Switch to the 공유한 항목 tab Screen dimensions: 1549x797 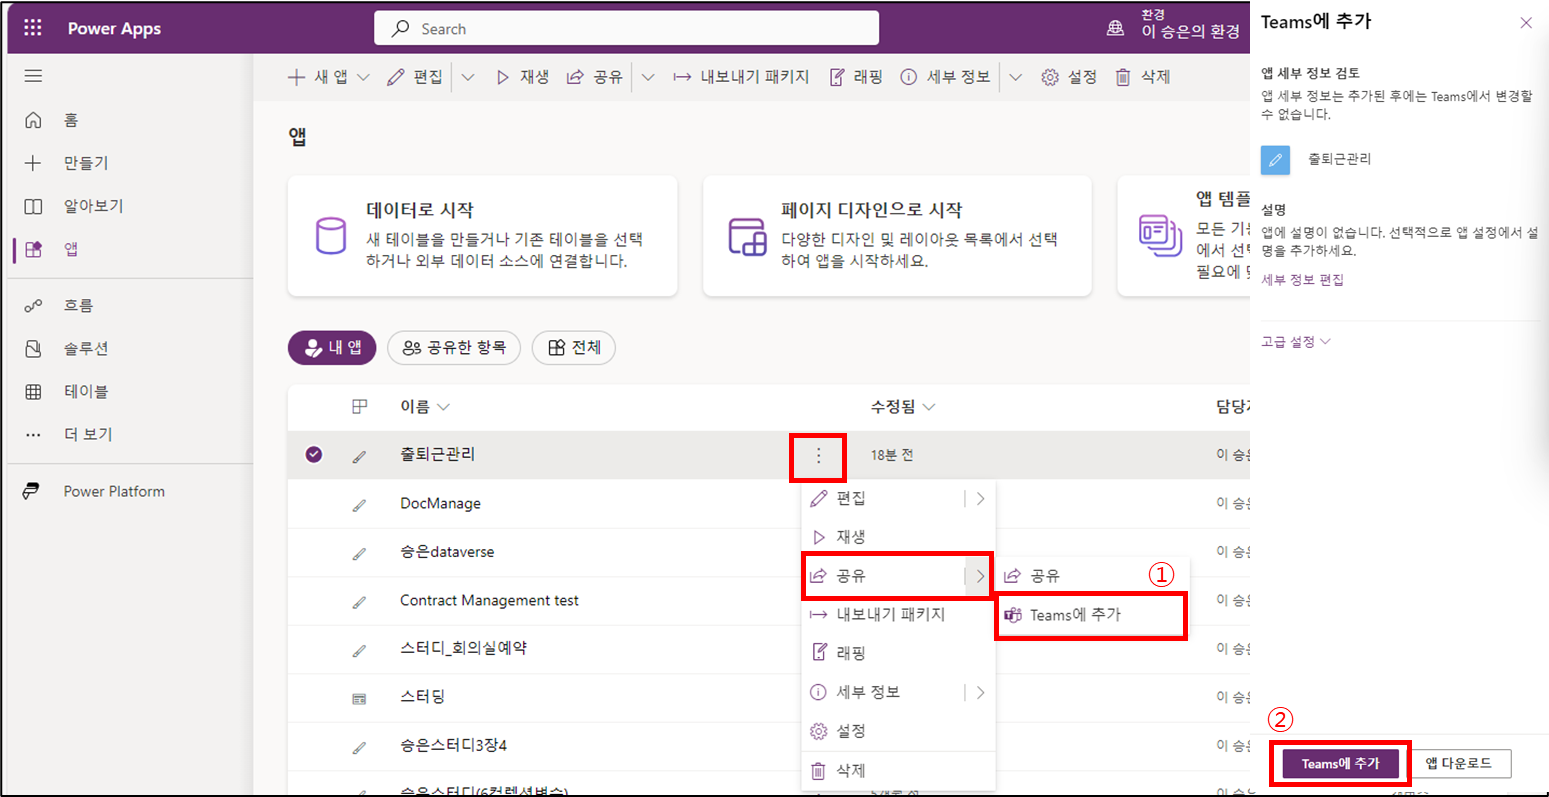[454, 348]
